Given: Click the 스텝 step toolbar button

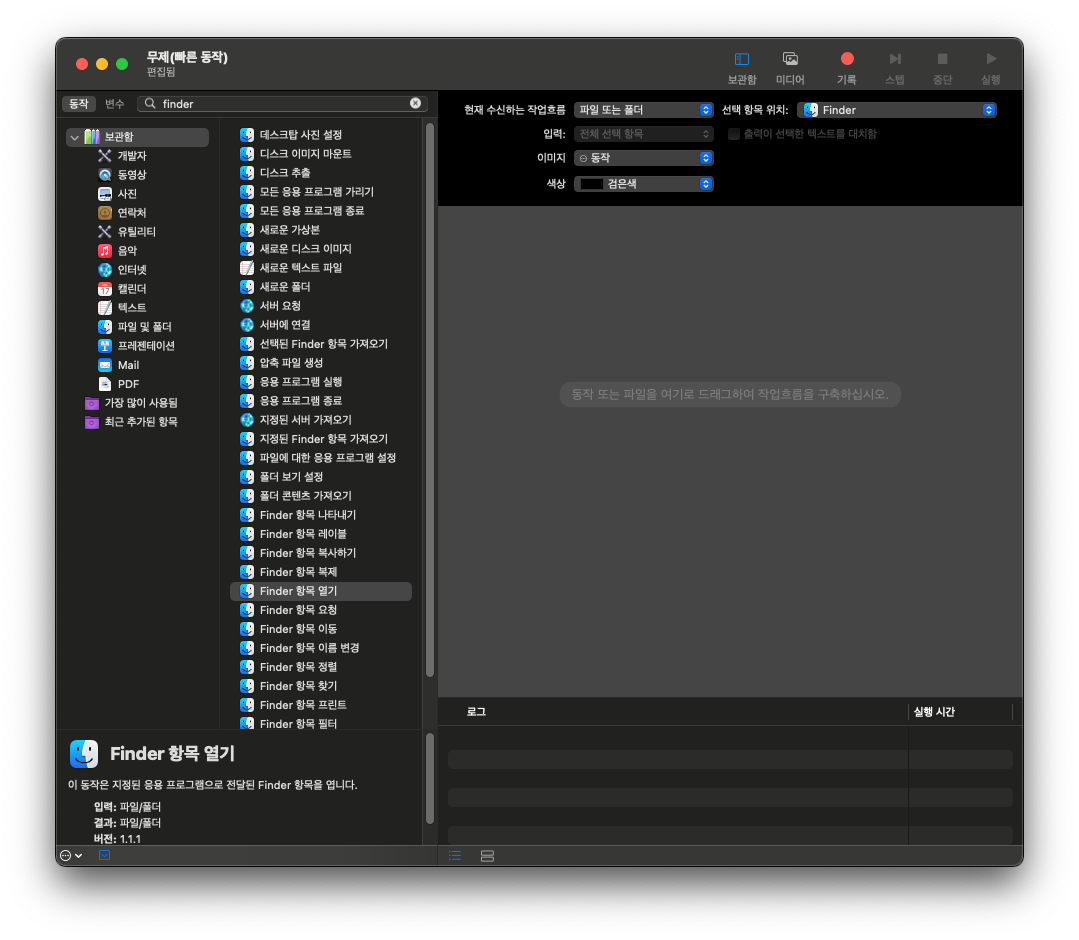Looking at the screenshot, I should (x=895, y=68).
